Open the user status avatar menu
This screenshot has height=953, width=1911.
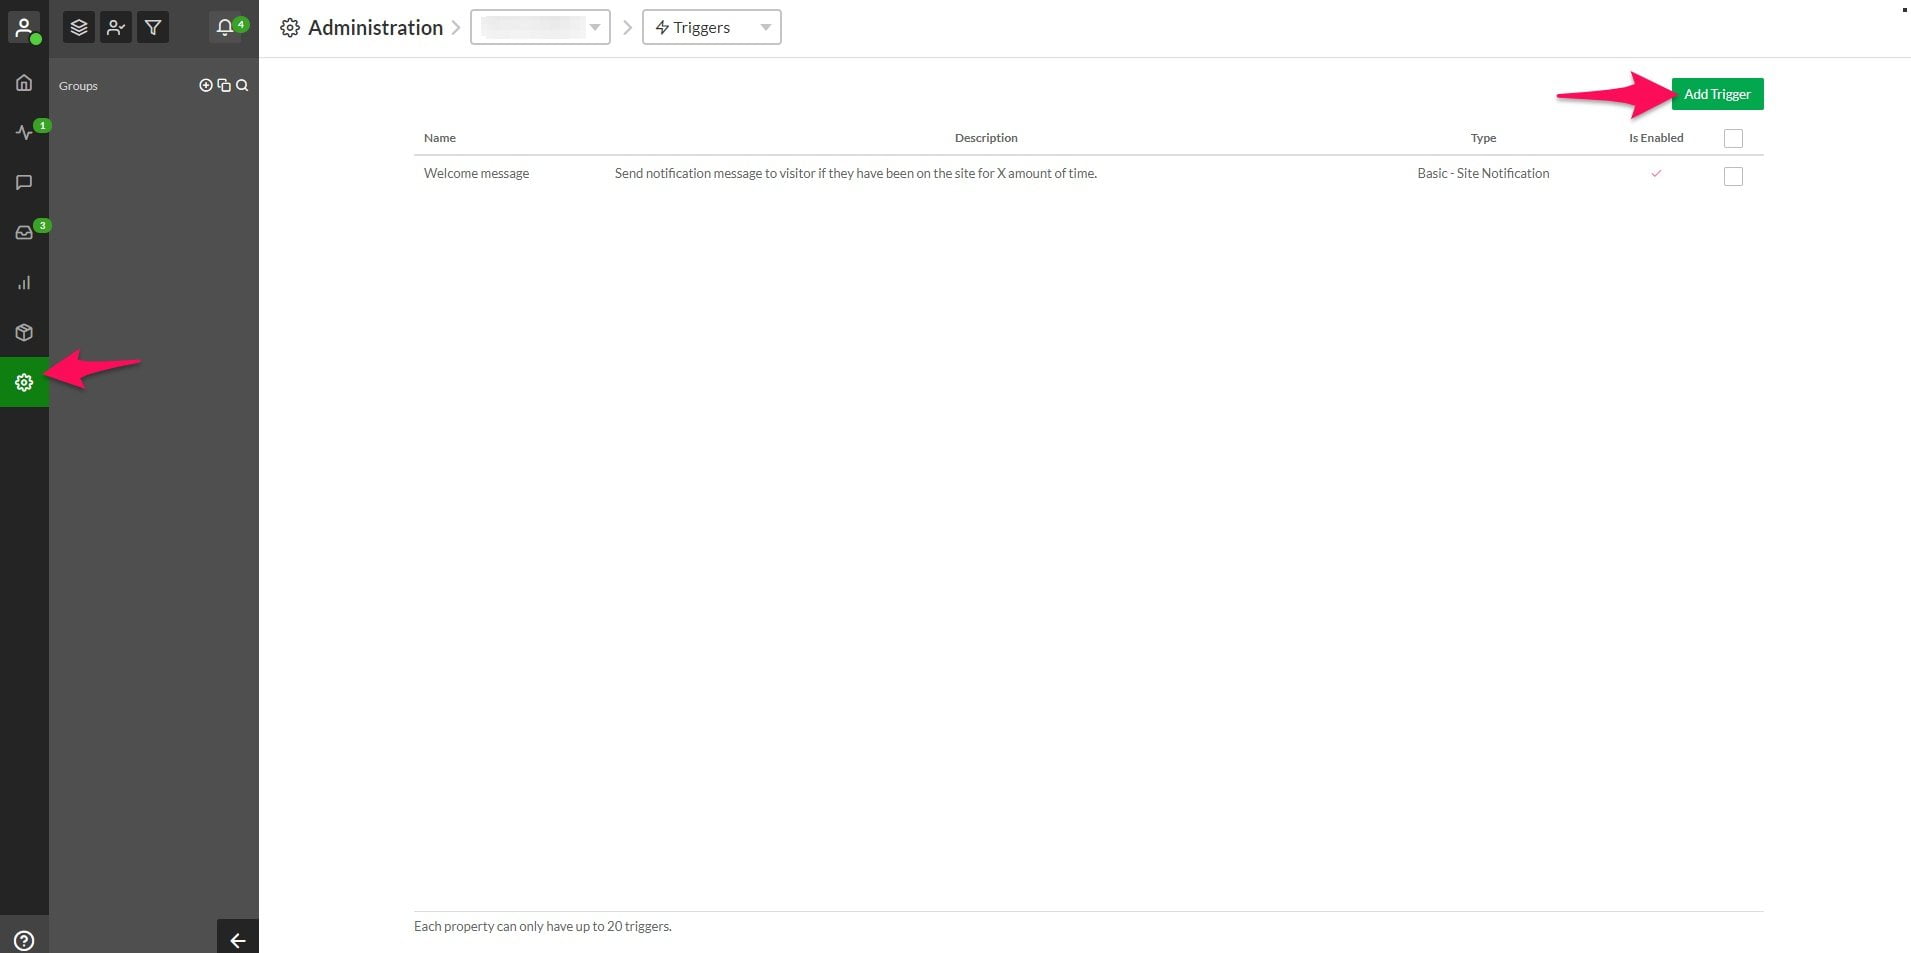coord(24,27)
